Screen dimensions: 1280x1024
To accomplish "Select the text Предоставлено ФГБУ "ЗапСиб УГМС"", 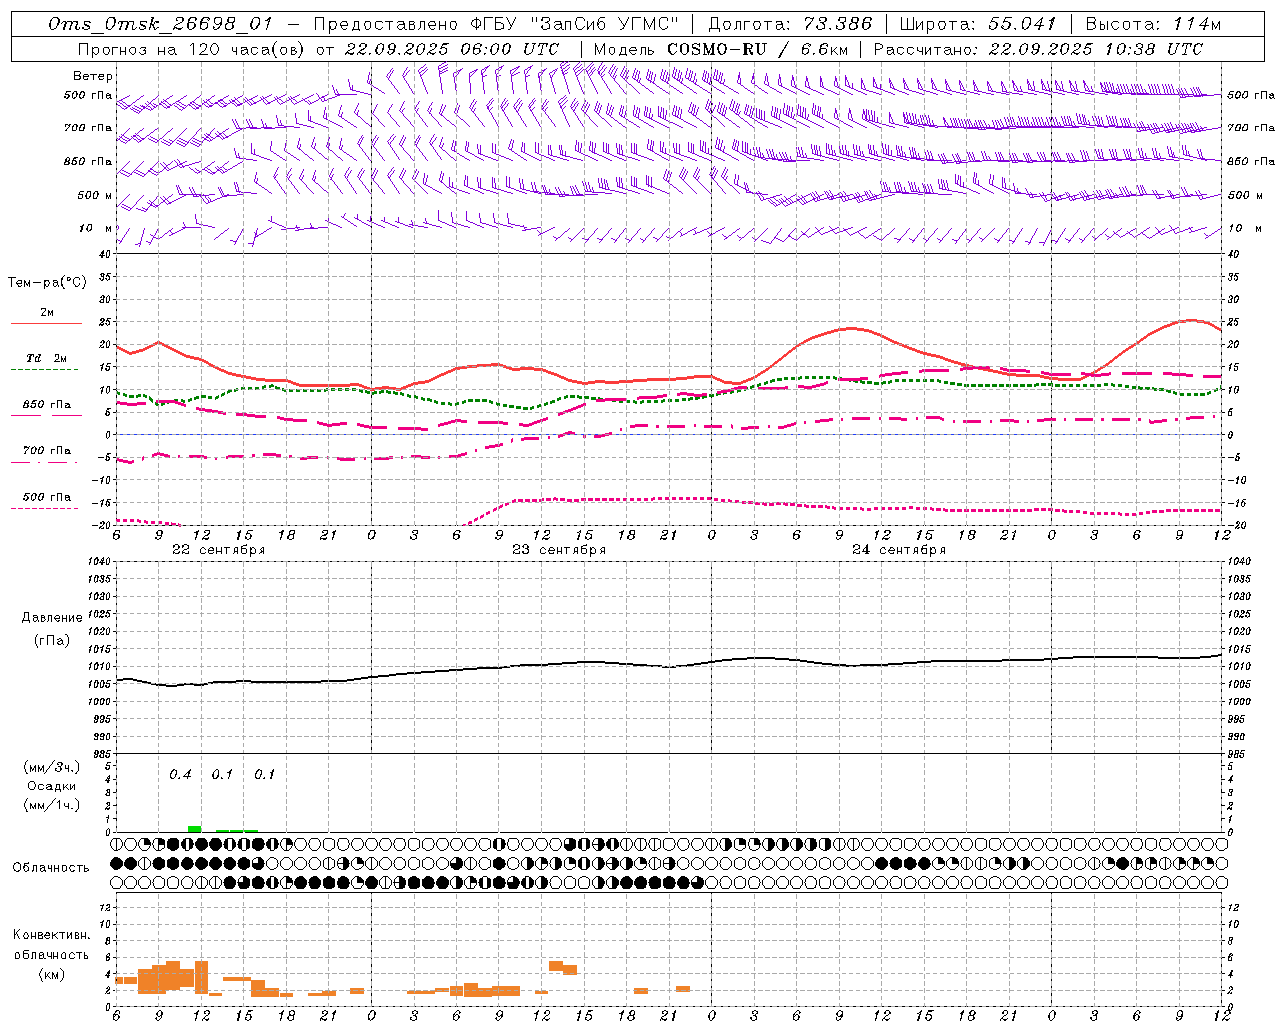I will click(x=496, y=24).
